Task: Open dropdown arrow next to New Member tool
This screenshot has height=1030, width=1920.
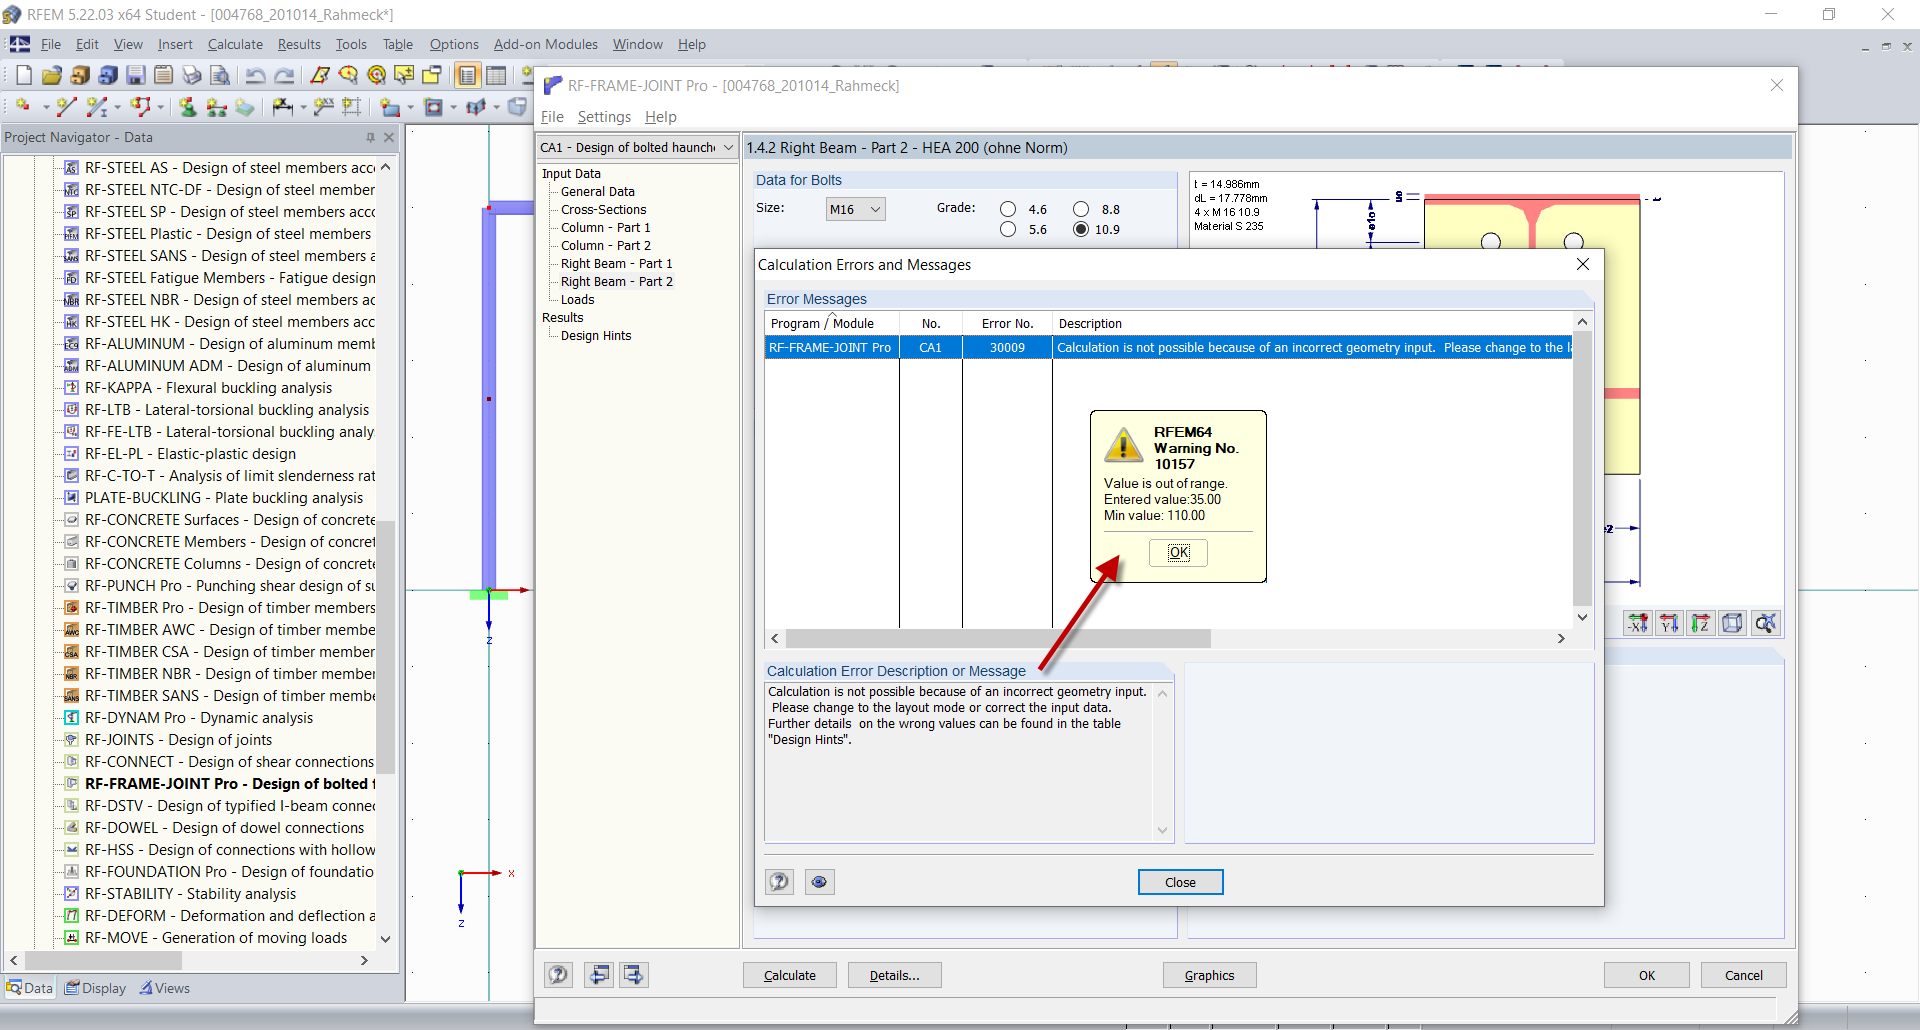Action: coord(118,107)
